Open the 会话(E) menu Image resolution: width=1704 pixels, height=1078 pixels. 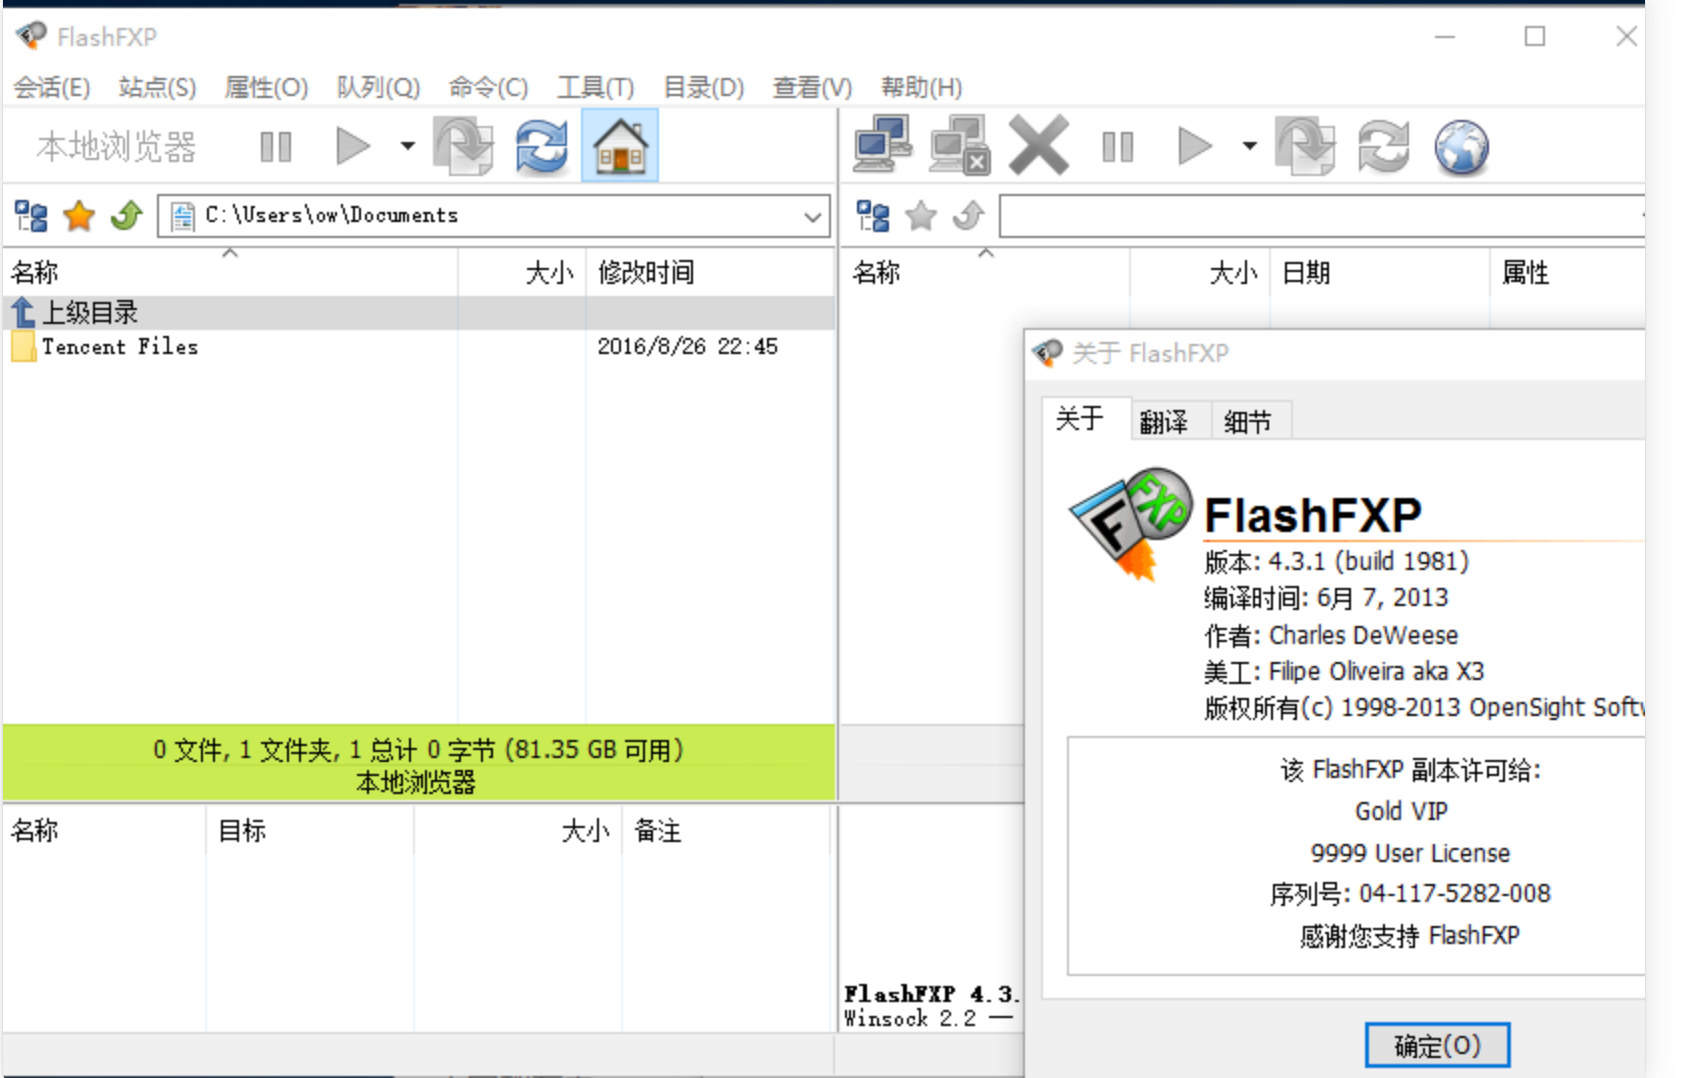pyautogui.click(x=52, y=88)
